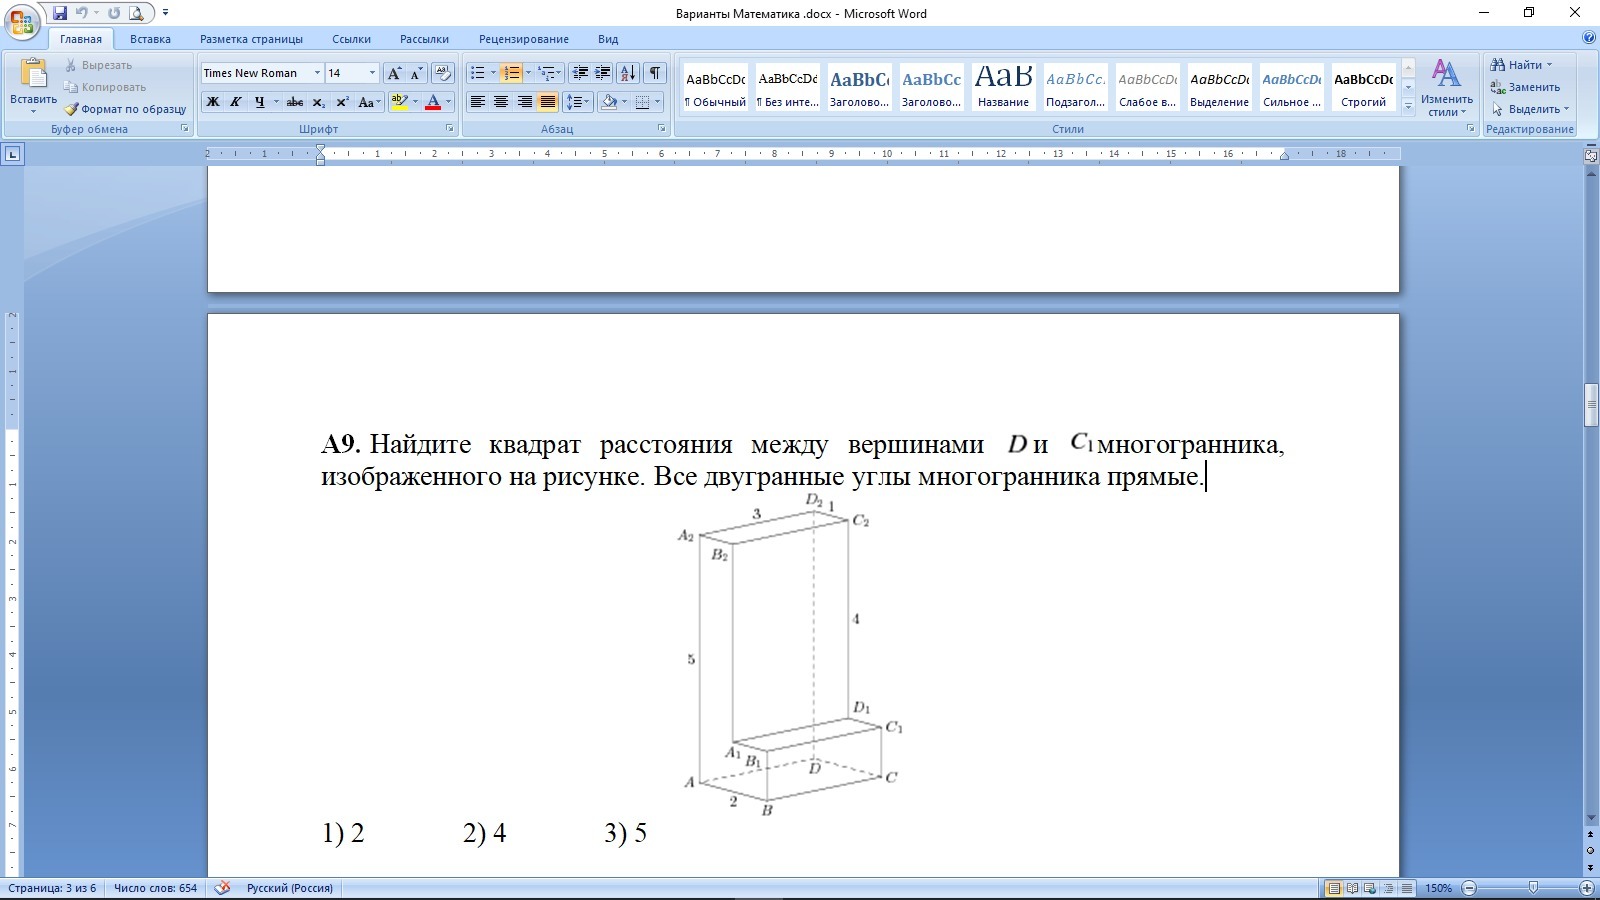The width and height of the screenshot is (1600, 900).
Task: Open the Word help icon
Action: click(1589, 38)
